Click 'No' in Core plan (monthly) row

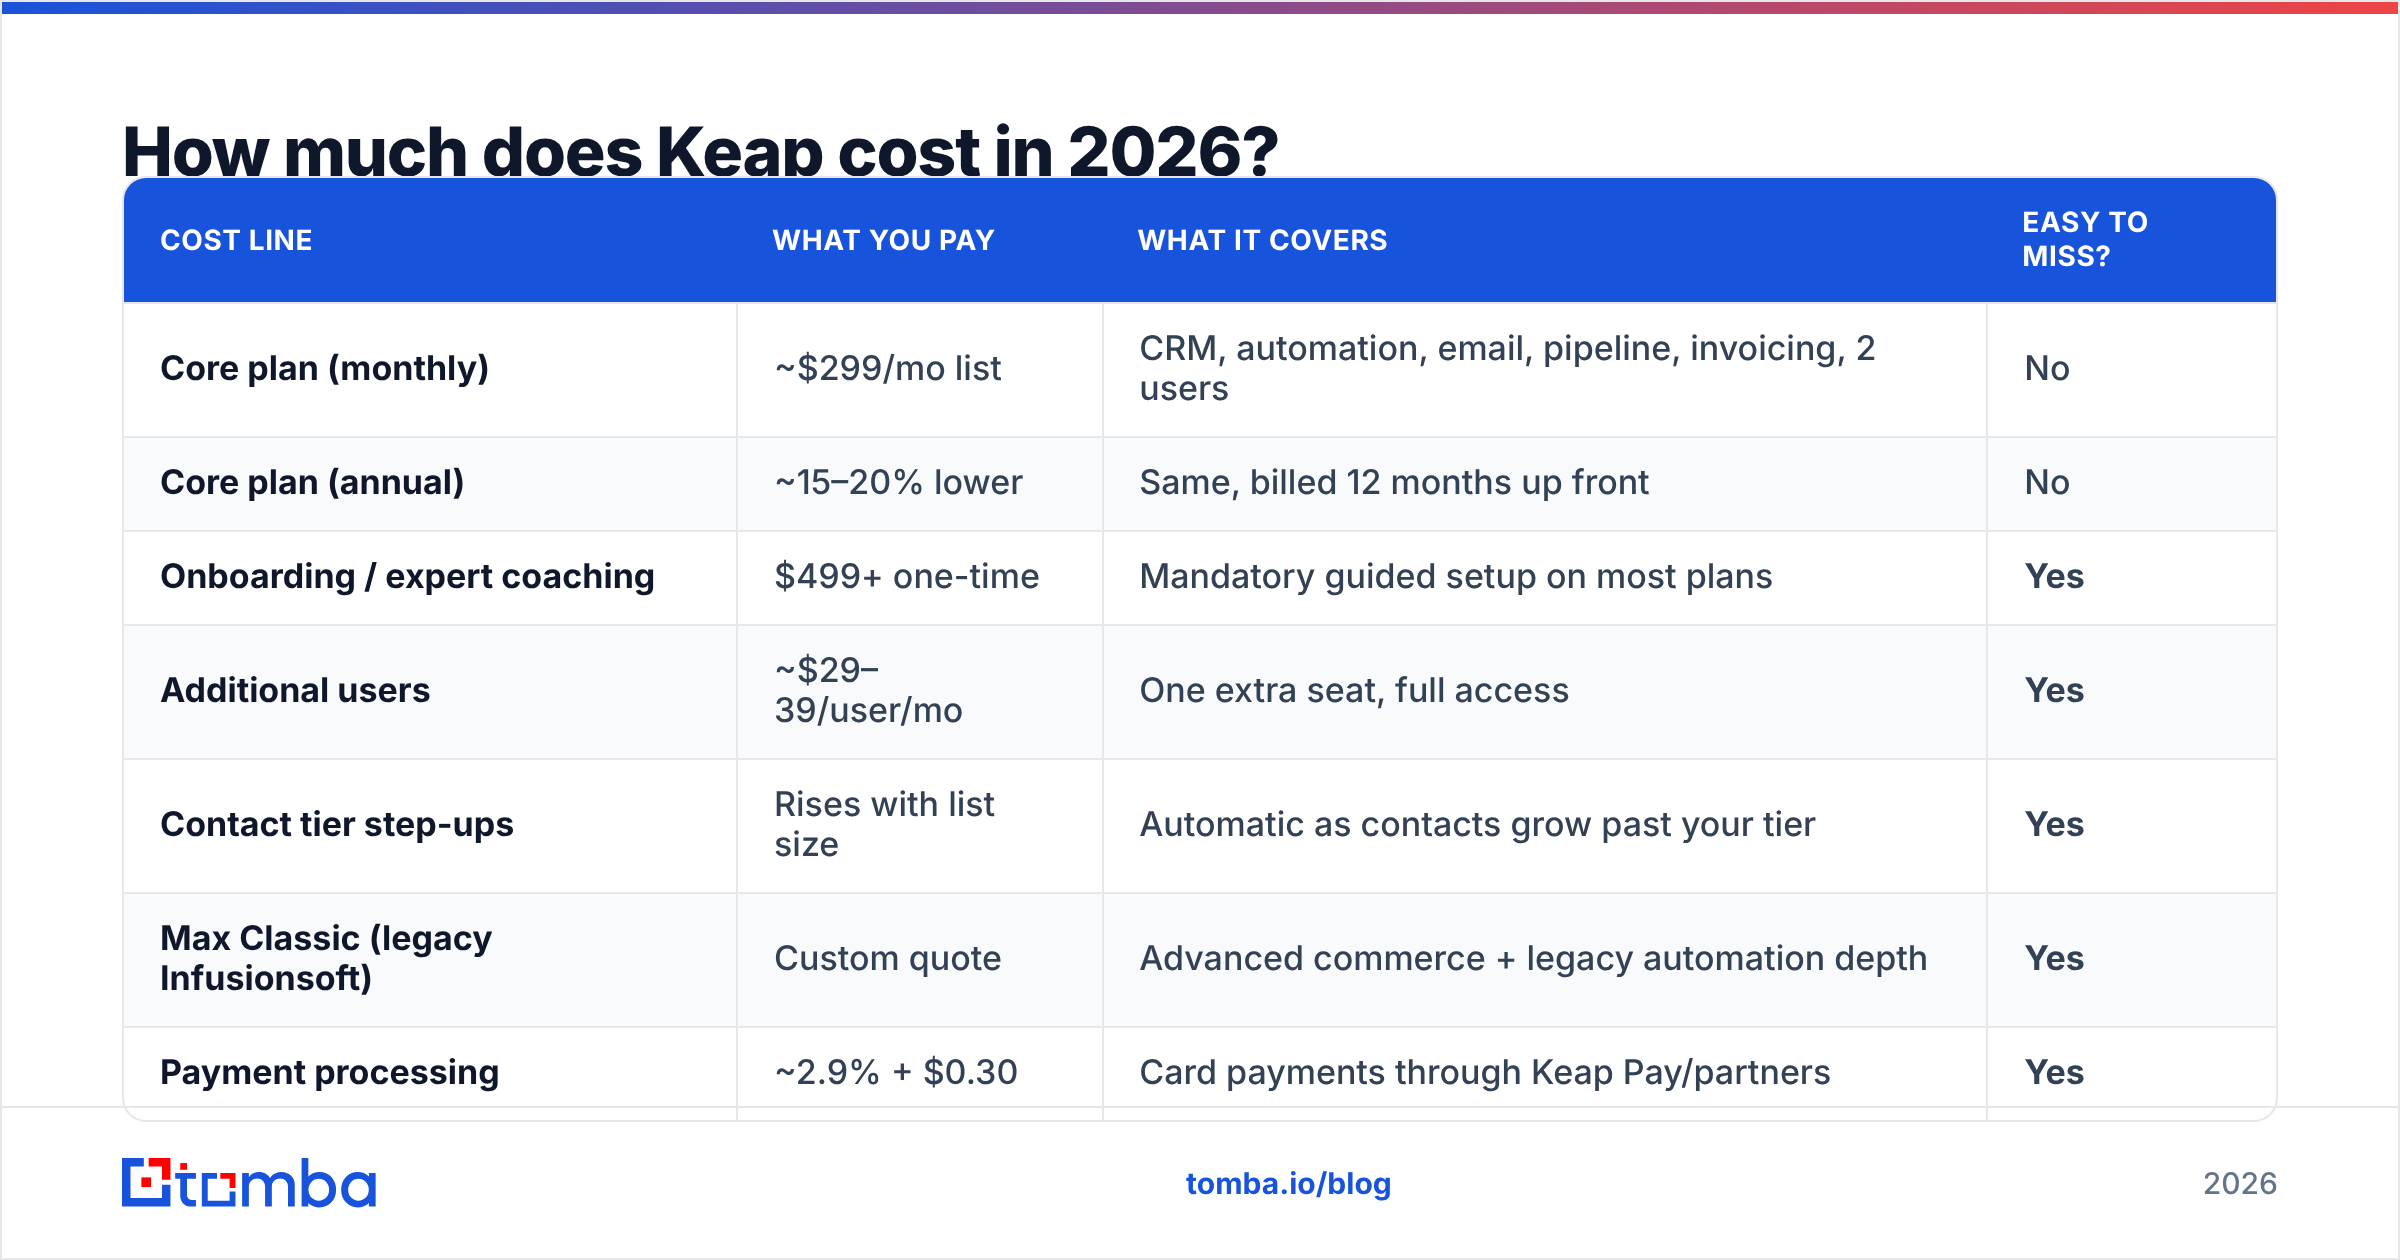click(2046, 368)
